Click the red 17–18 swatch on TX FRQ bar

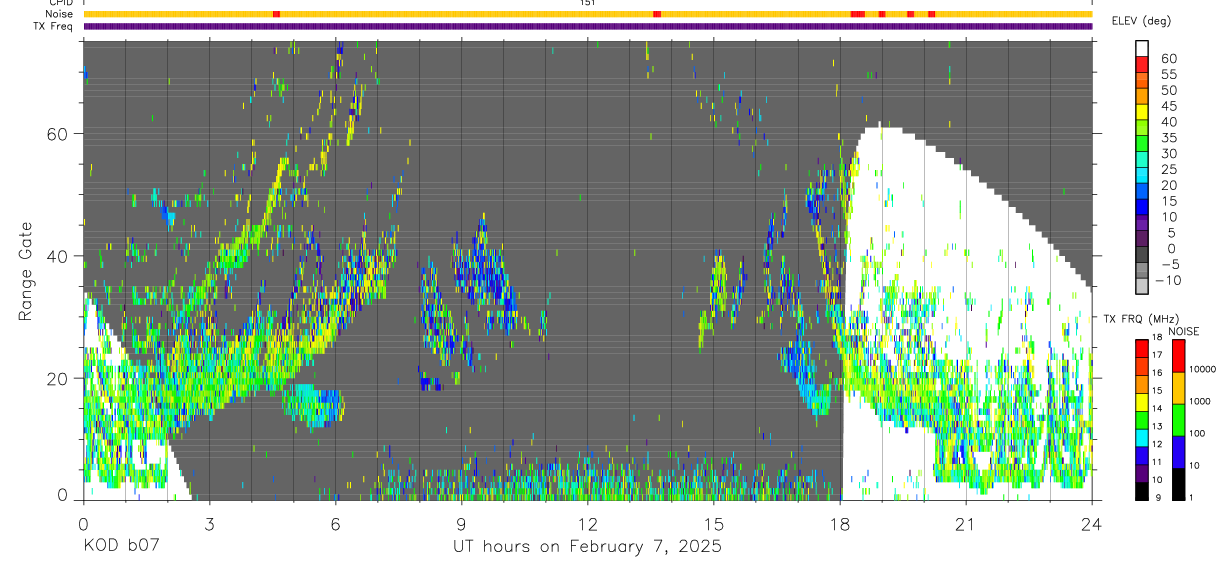click(1140, 349)
